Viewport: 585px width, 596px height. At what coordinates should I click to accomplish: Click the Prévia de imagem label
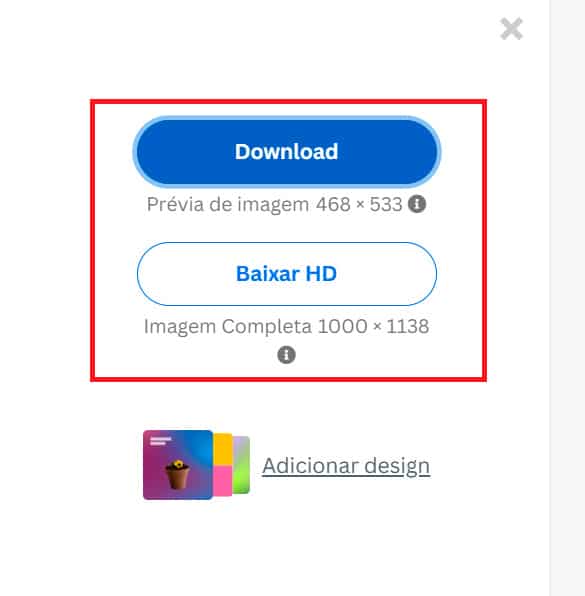coord(228,204)
